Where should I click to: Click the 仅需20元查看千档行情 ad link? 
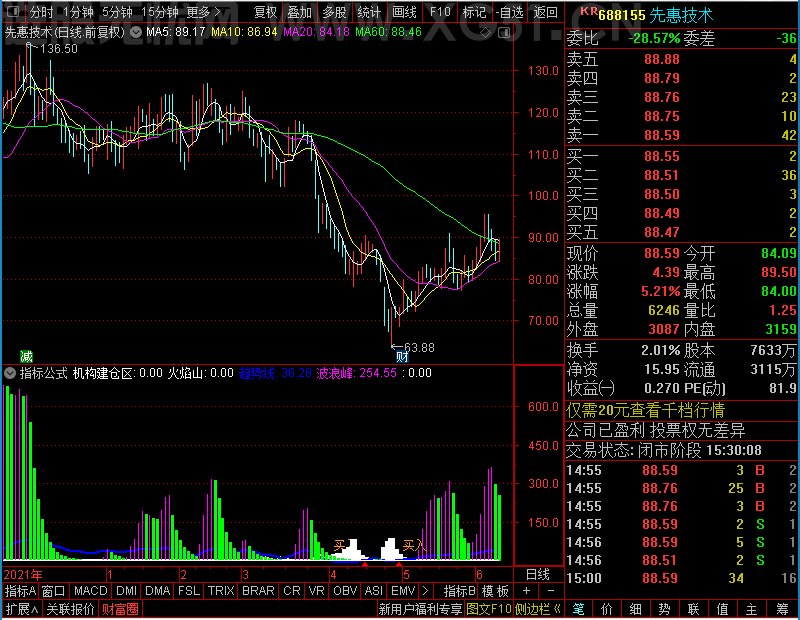(x=645, y=410)
